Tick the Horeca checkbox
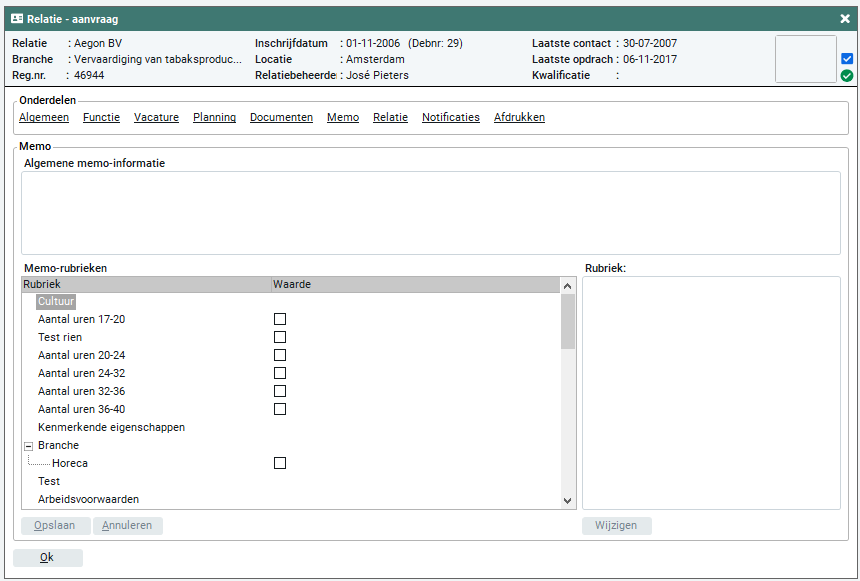The width and height of the screenshot is (860, 581). pos(280,463)
